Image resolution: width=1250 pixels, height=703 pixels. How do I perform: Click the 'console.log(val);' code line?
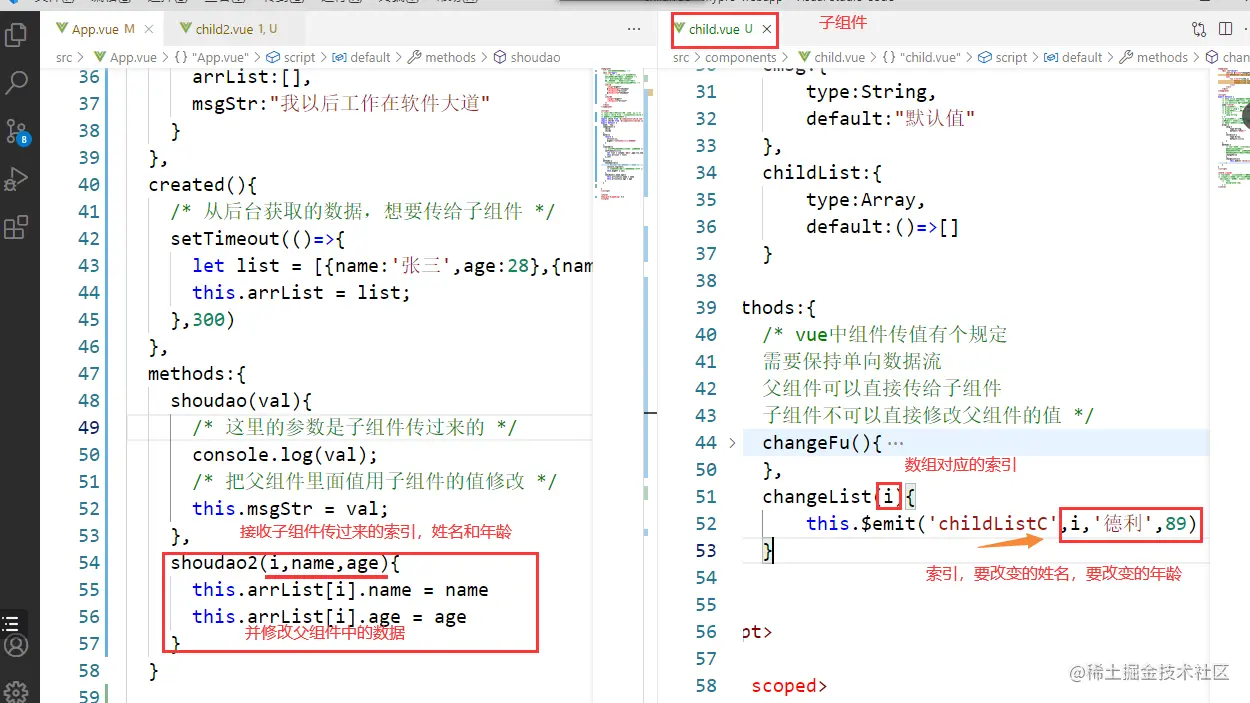(x=285, y=454)
